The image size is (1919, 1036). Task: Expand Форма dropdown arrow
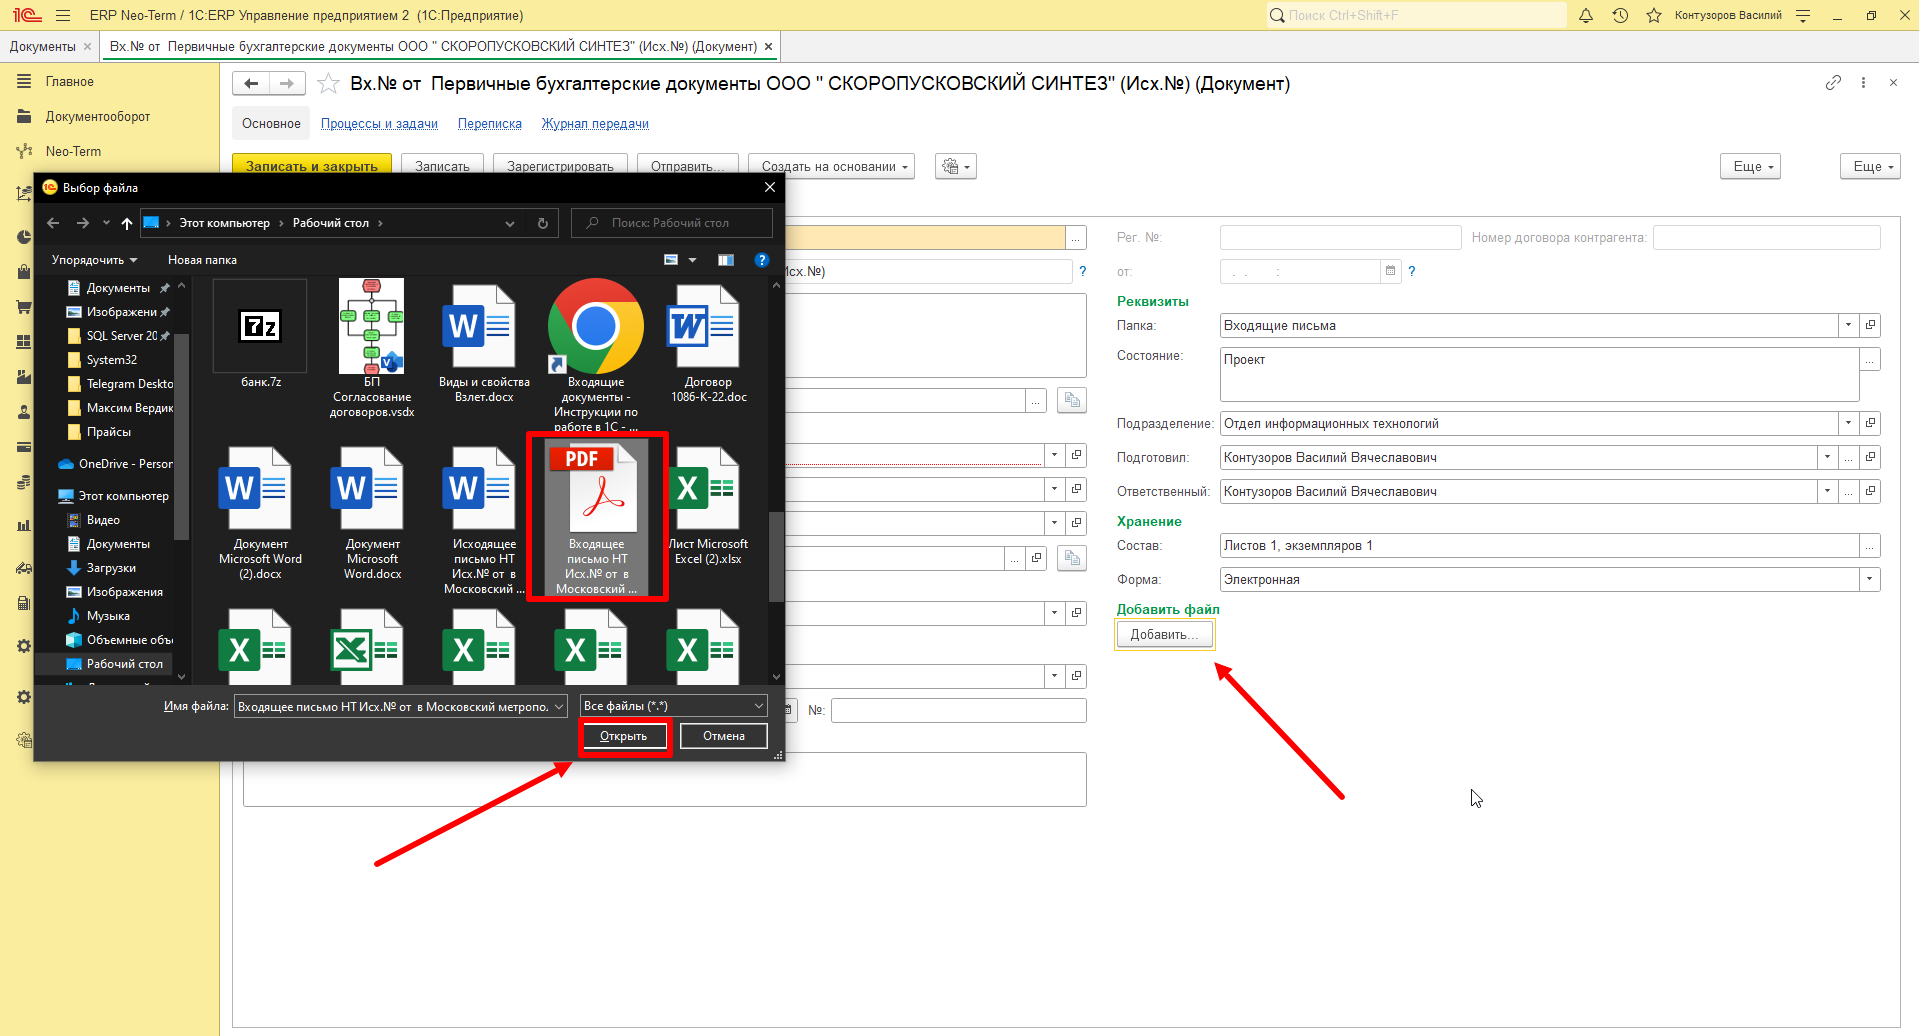[1869, 579]
